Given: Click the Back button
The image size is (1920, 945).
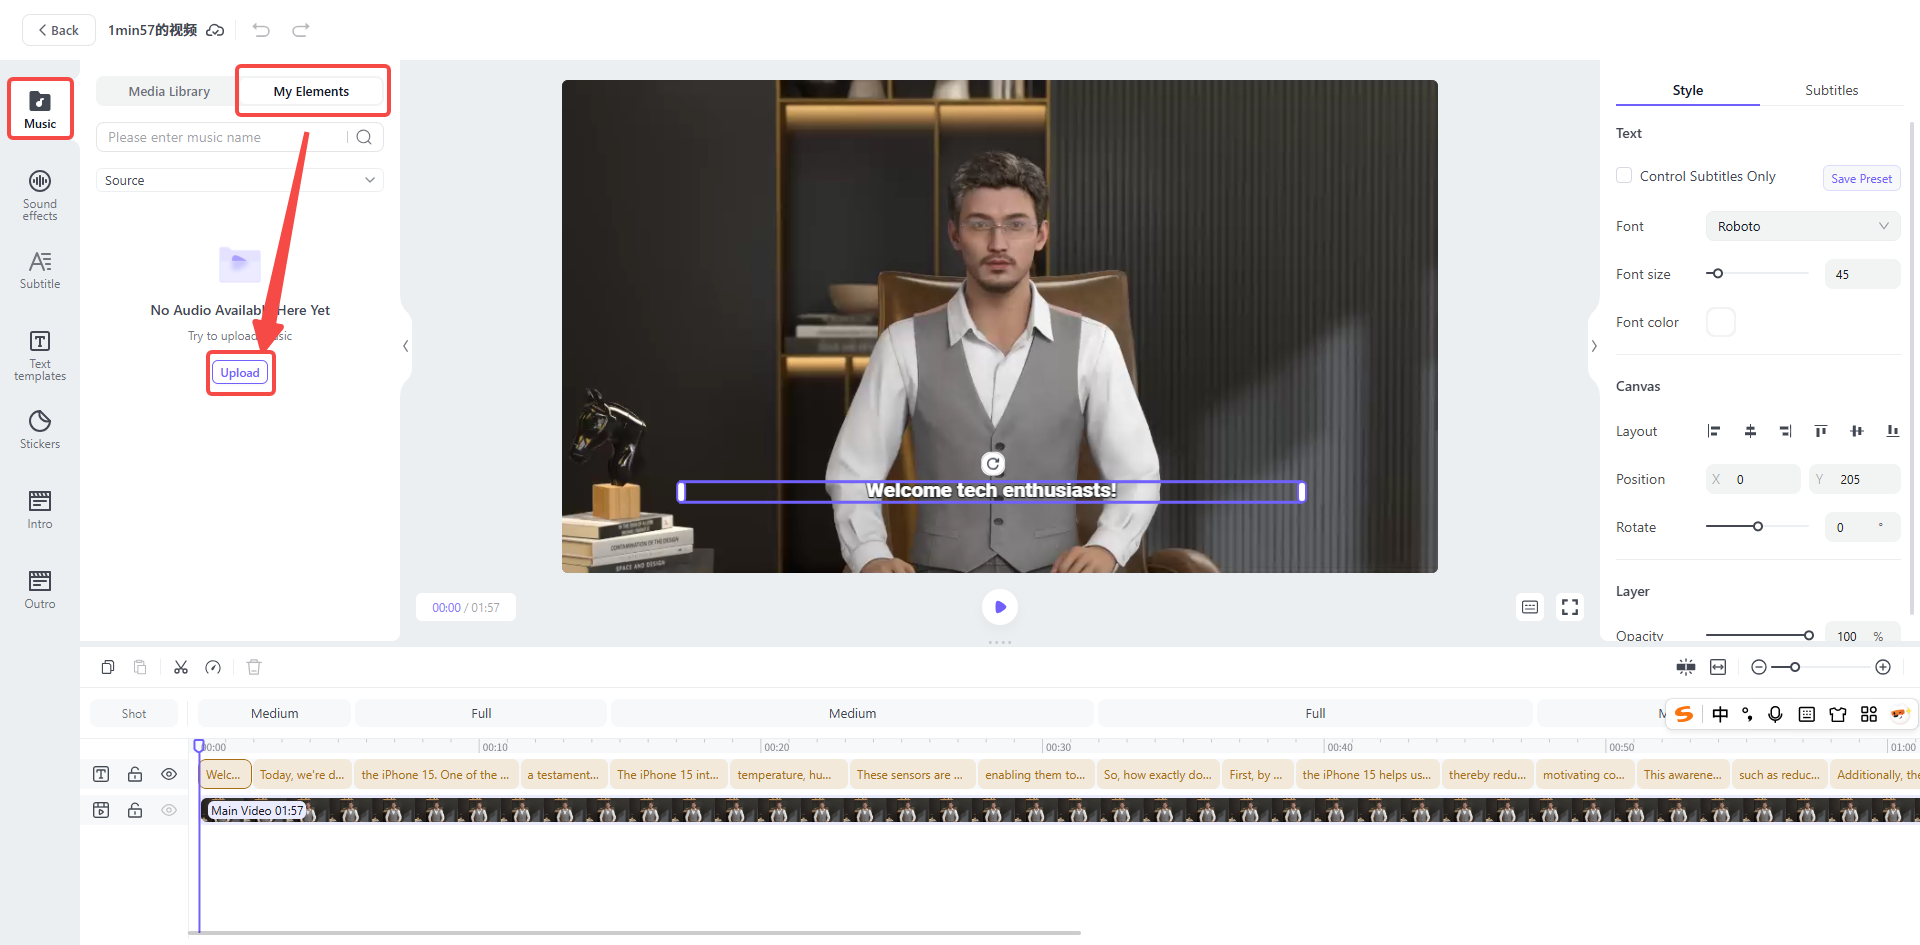Looking at the screenshot, I should tap(58, 30).
